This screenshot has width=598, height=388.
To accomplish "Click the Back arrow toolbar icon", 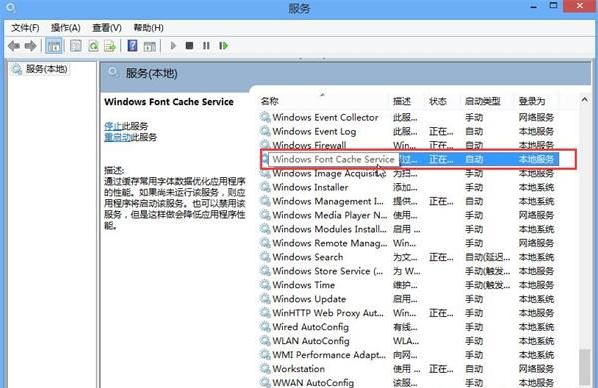I will (14, 46).
